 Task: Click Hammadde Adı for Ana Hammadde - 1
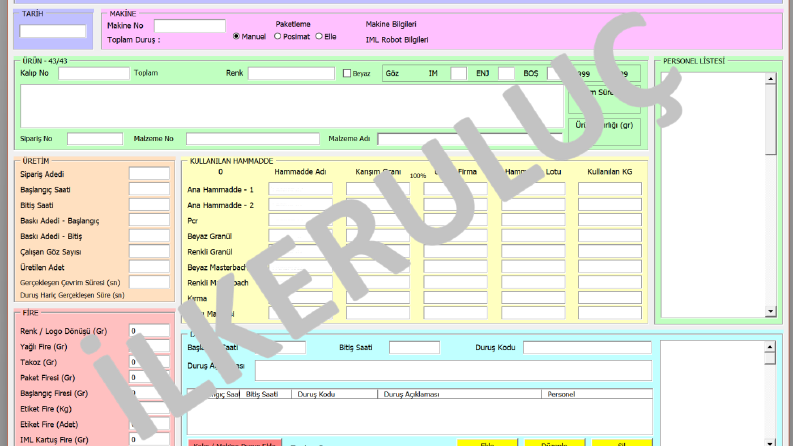(300, 189)
